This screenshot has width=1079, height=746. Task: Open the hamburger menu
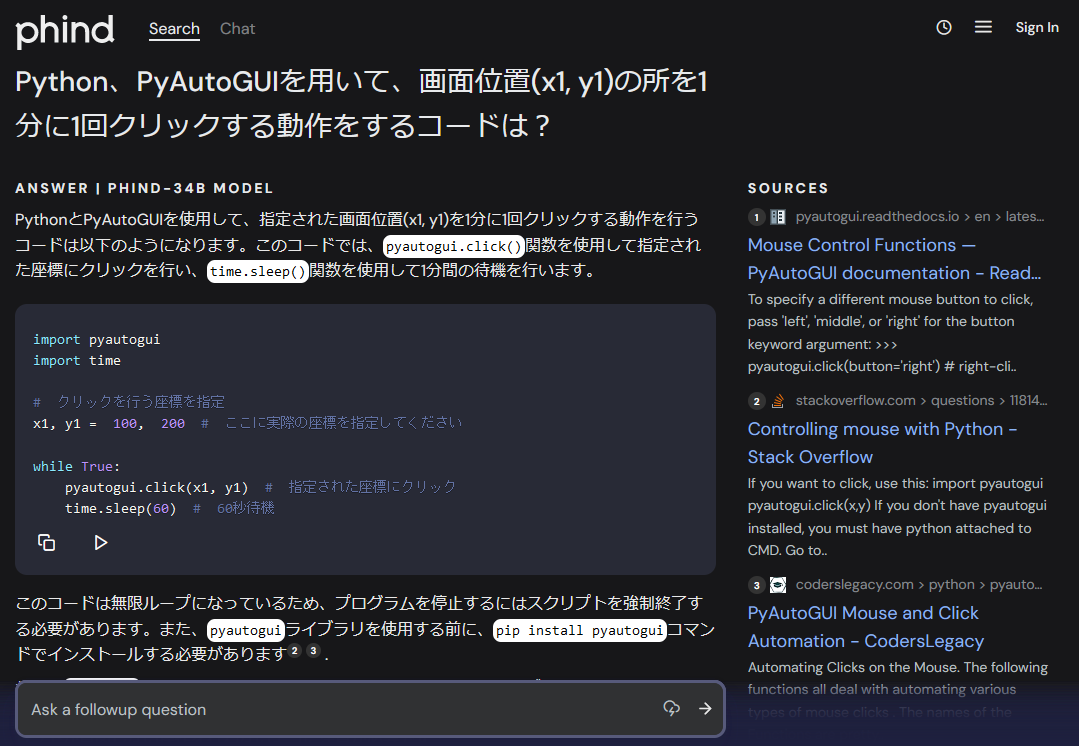click(x=983, y=27)
